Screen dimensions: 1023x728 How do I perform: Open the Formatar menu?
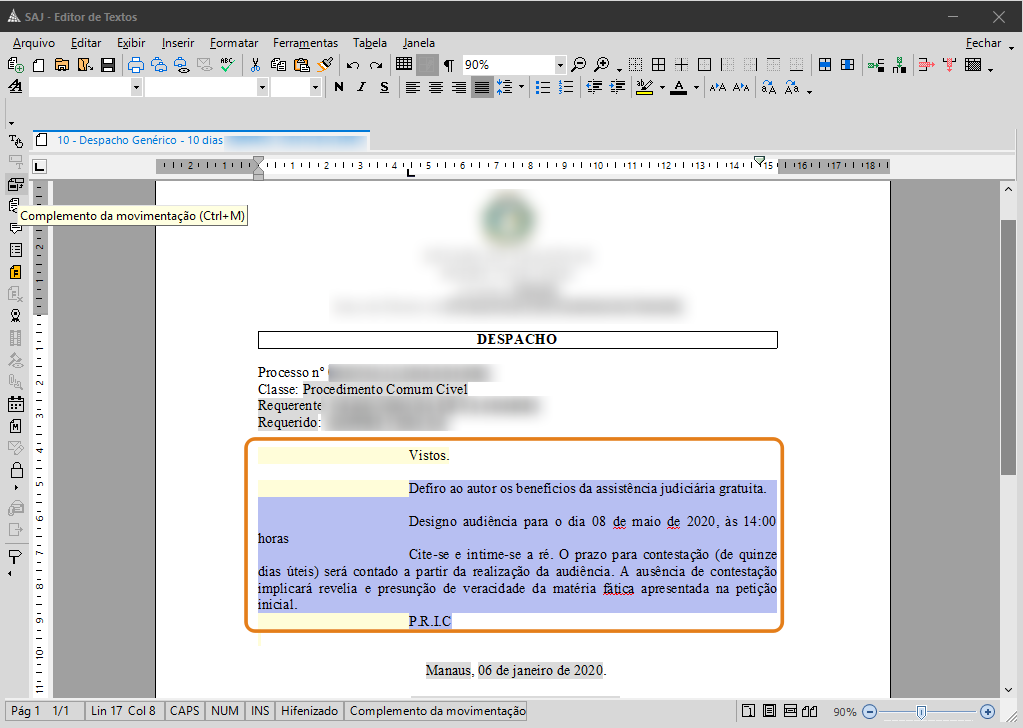tap(234, 43)
